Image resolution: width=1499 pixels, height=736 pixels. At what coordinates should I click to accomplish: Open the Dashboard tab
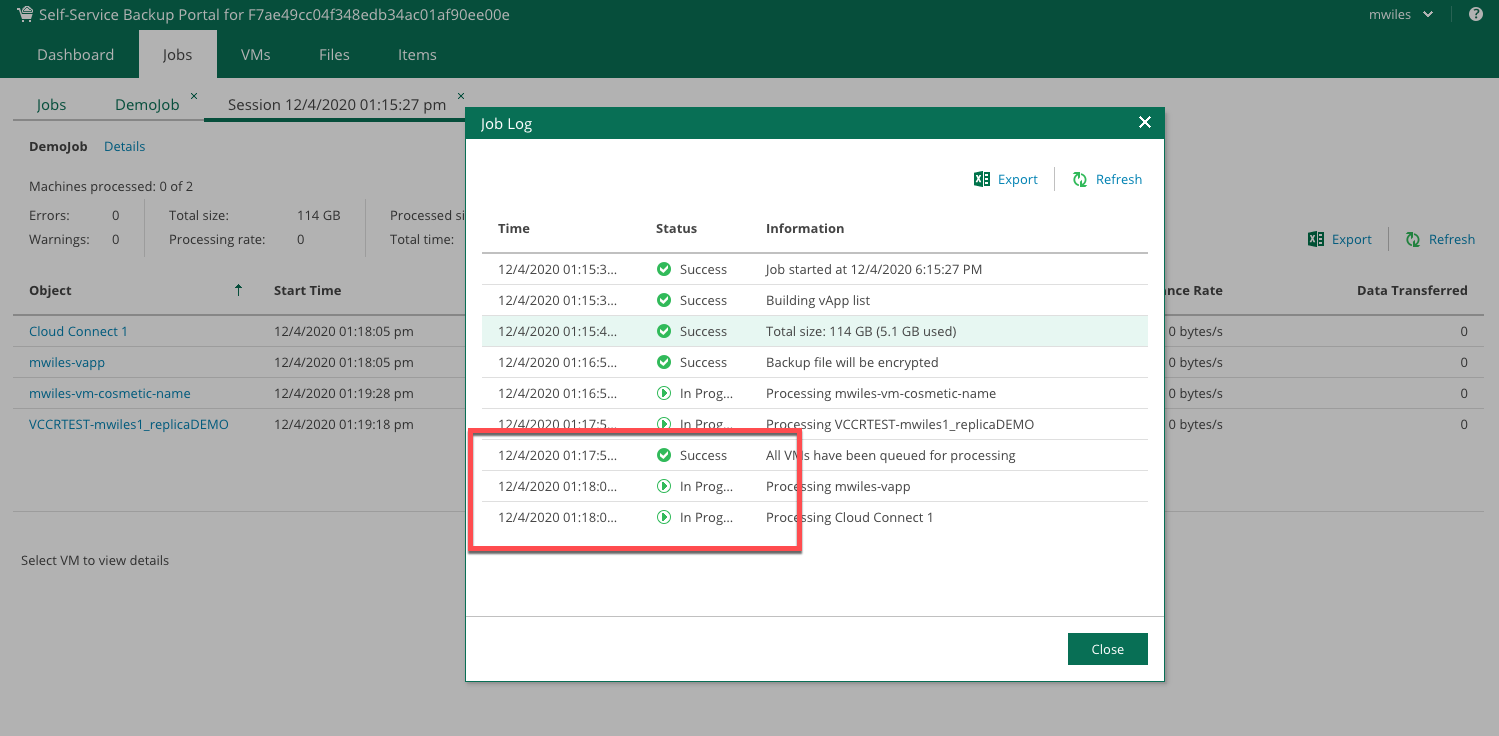tap(75, 55)
